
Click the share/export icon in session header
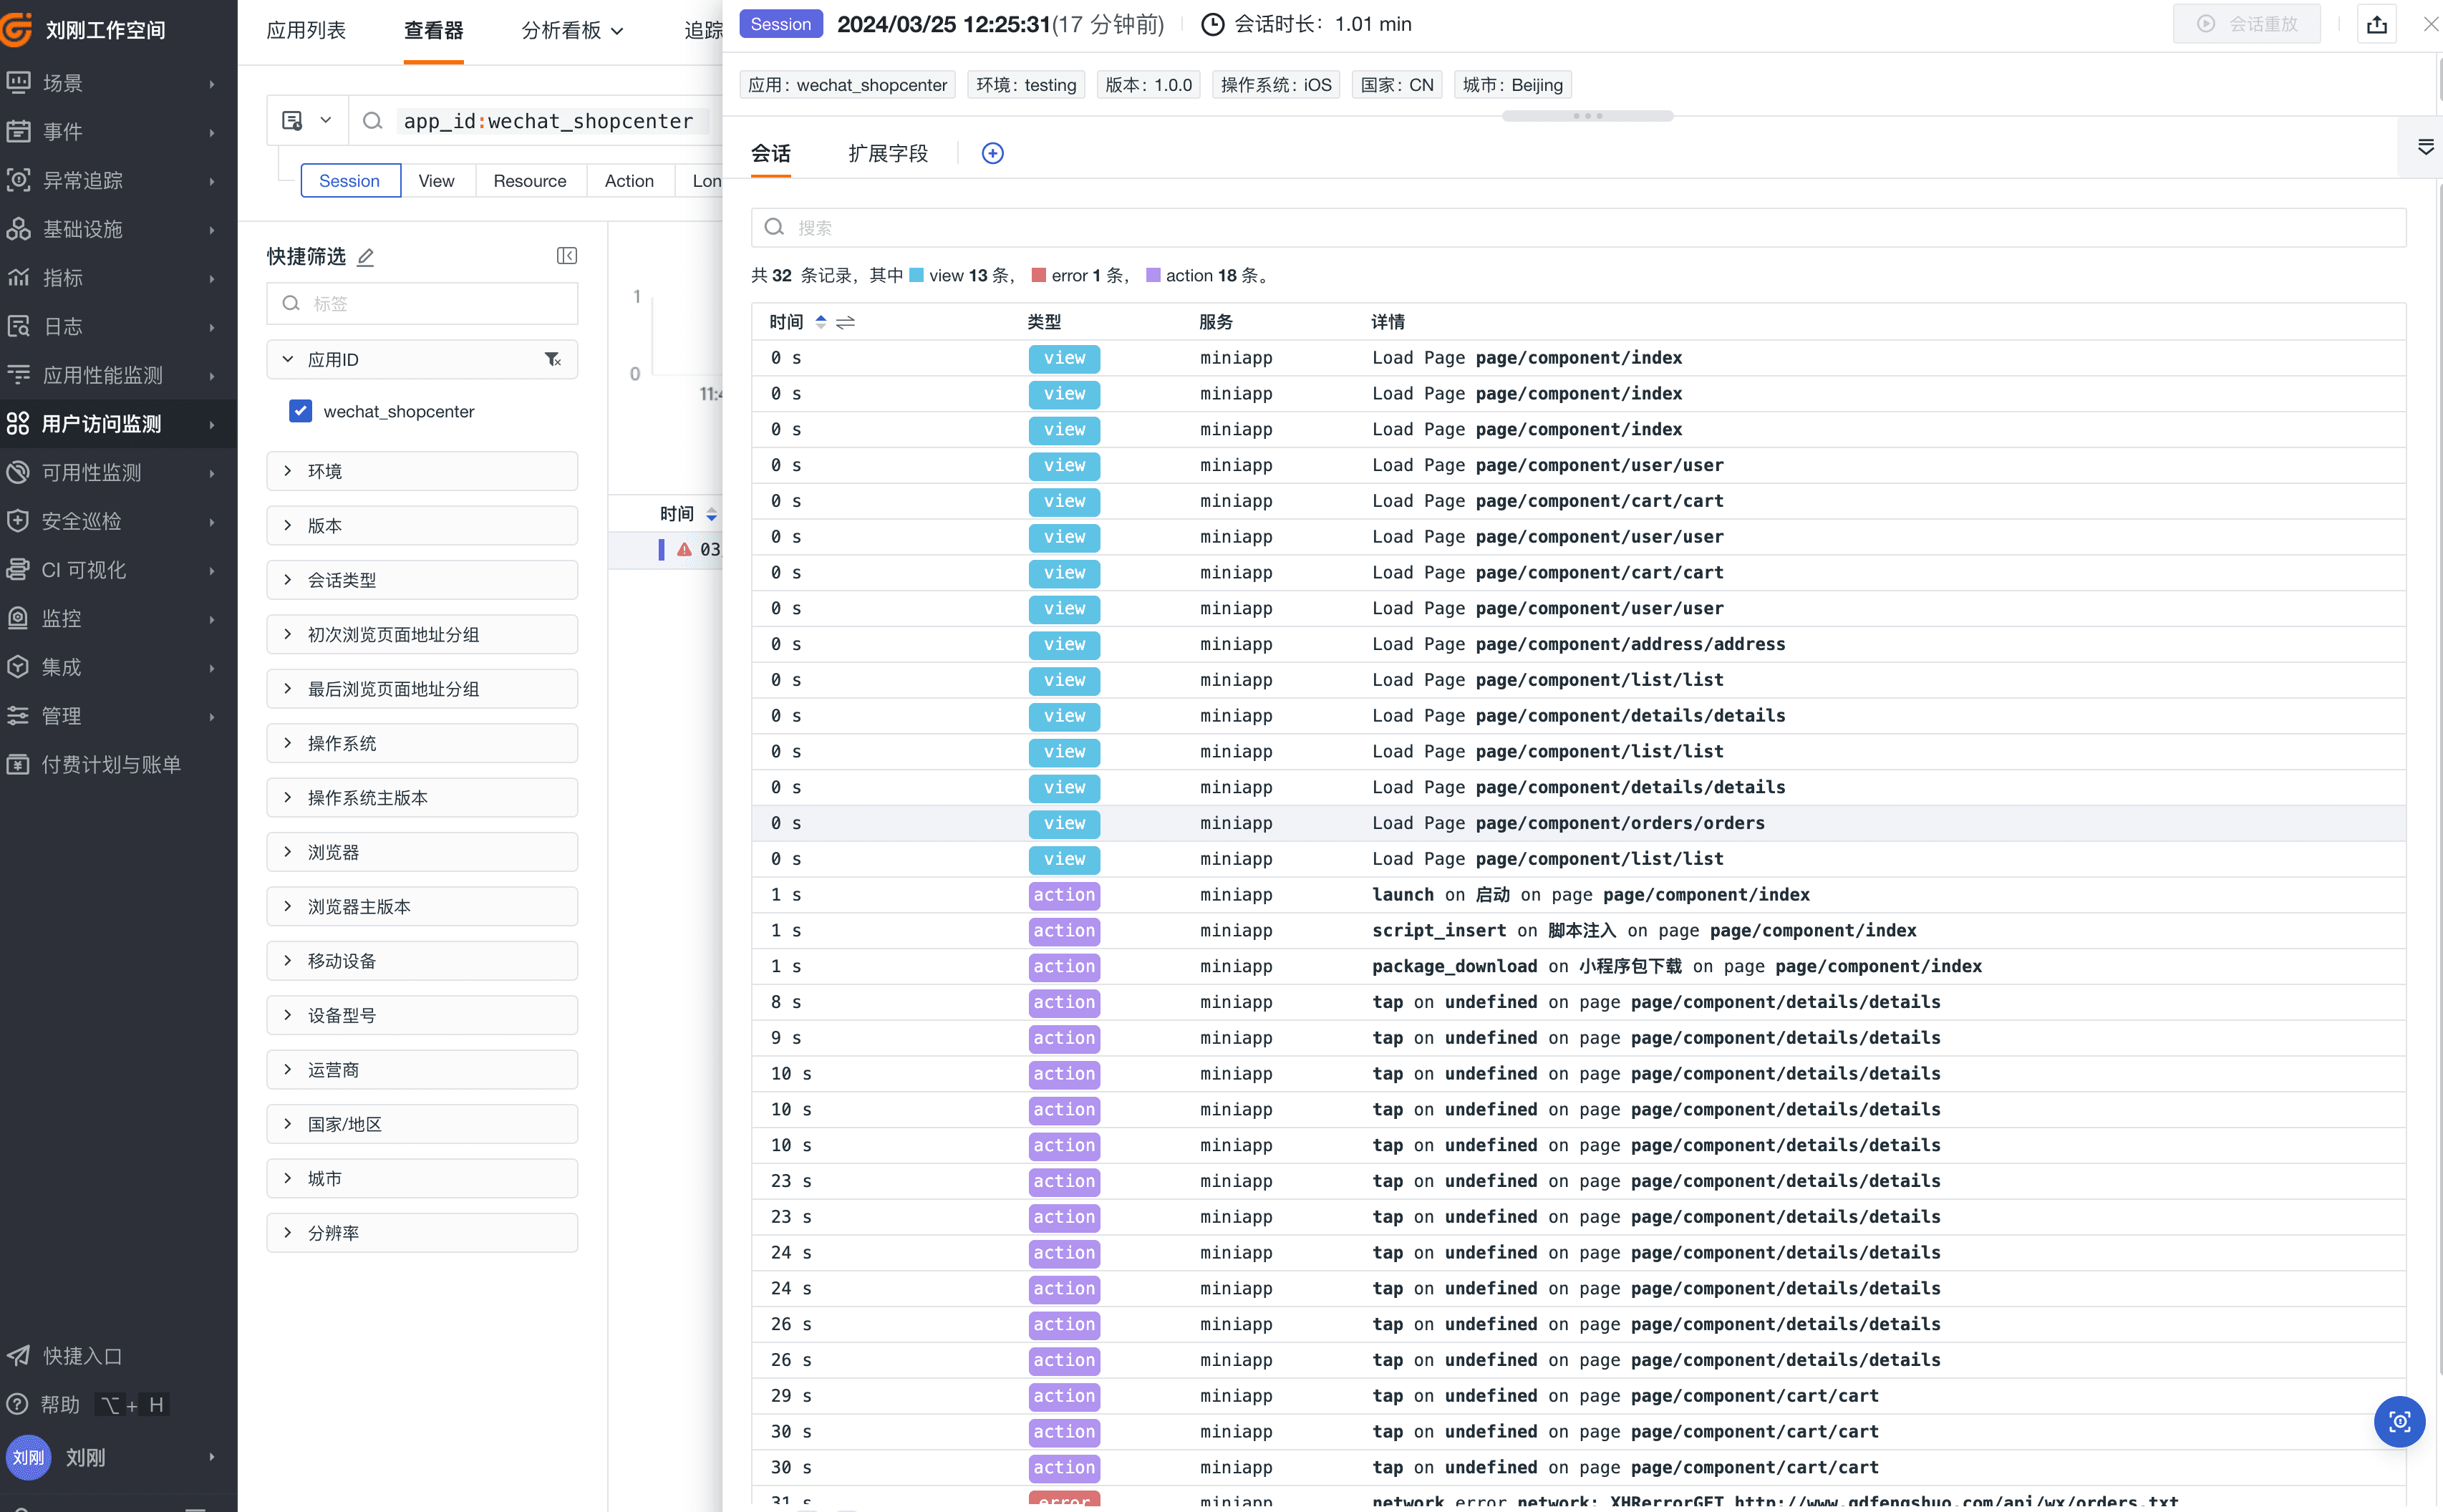pyautogui.click(x=2376, y=25)
